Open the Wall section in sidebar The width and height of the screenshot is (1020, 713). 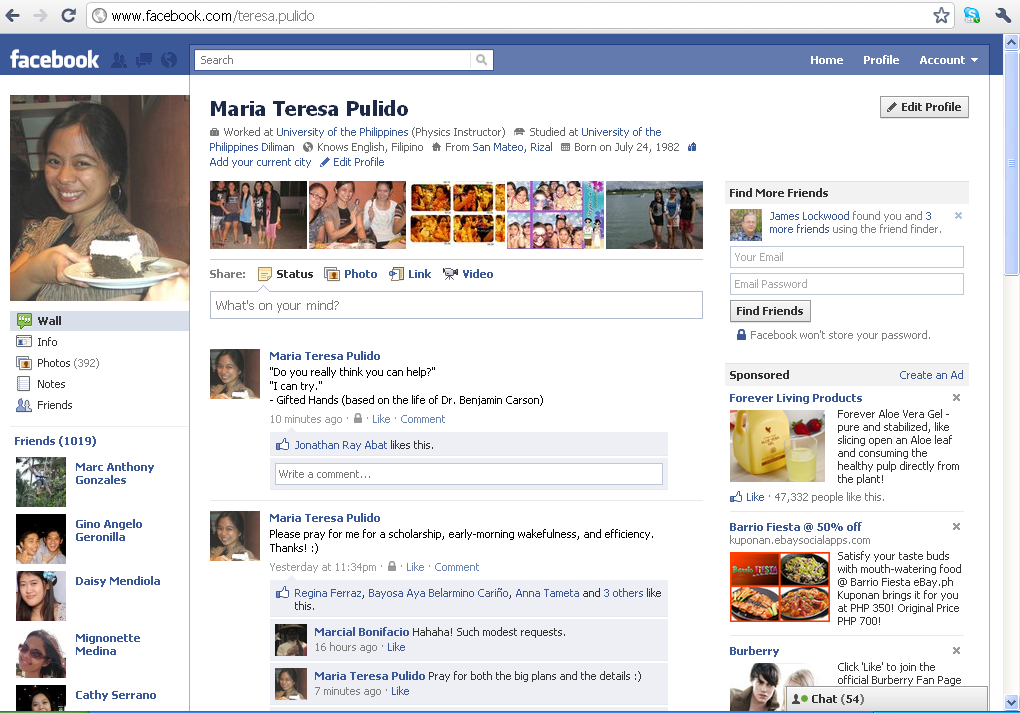click(100, 321)
